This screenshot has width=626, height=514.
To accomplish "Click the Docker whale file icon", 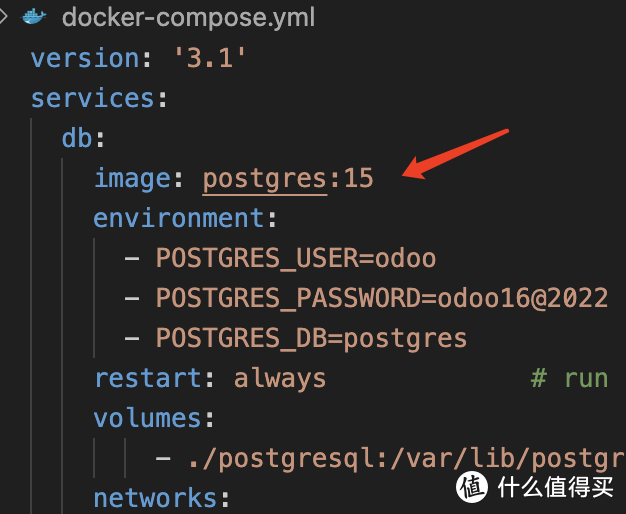I will tap(34, 16).
